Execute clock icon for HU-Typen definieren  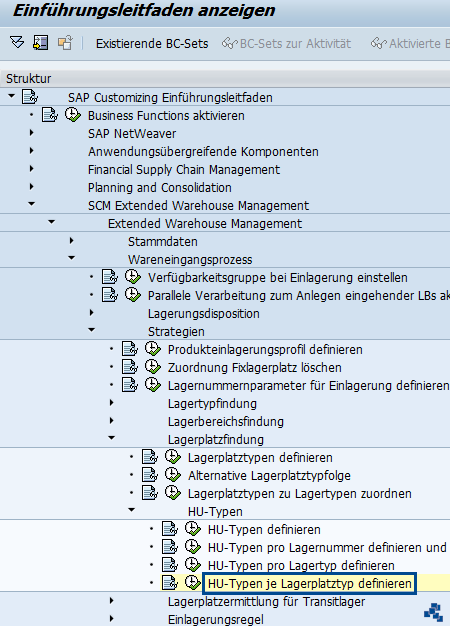[192, 529]
